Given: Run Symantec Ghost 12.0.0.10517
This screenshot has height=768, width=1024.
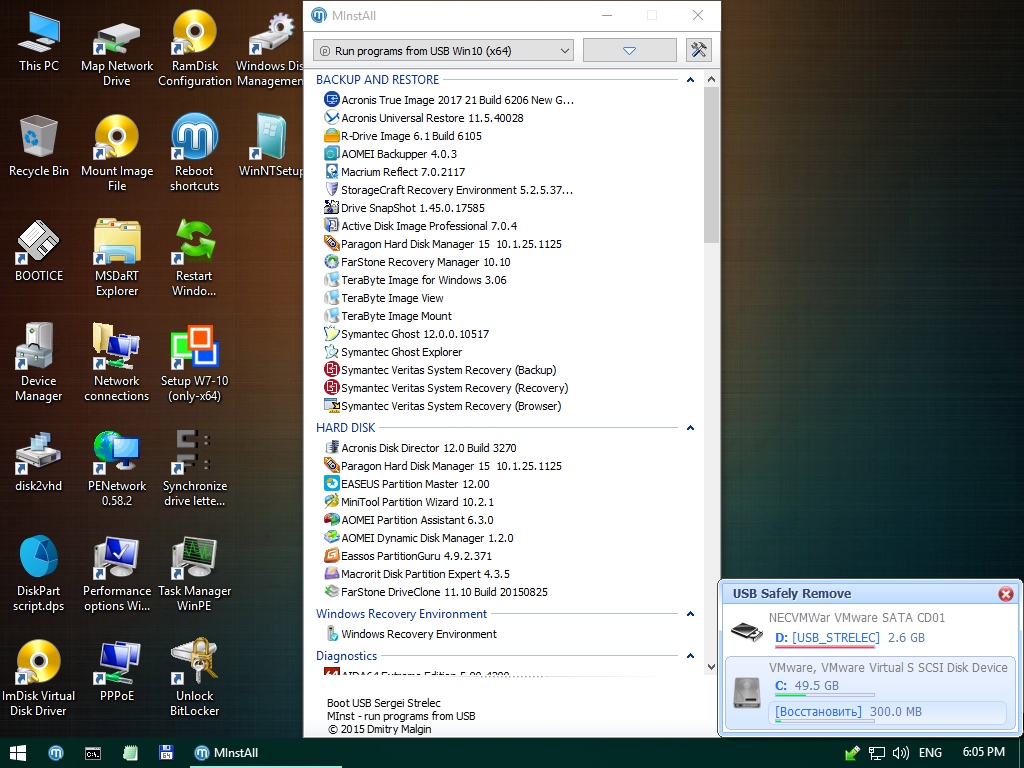Looking at the screenshot, I should [x=406, y=334].
